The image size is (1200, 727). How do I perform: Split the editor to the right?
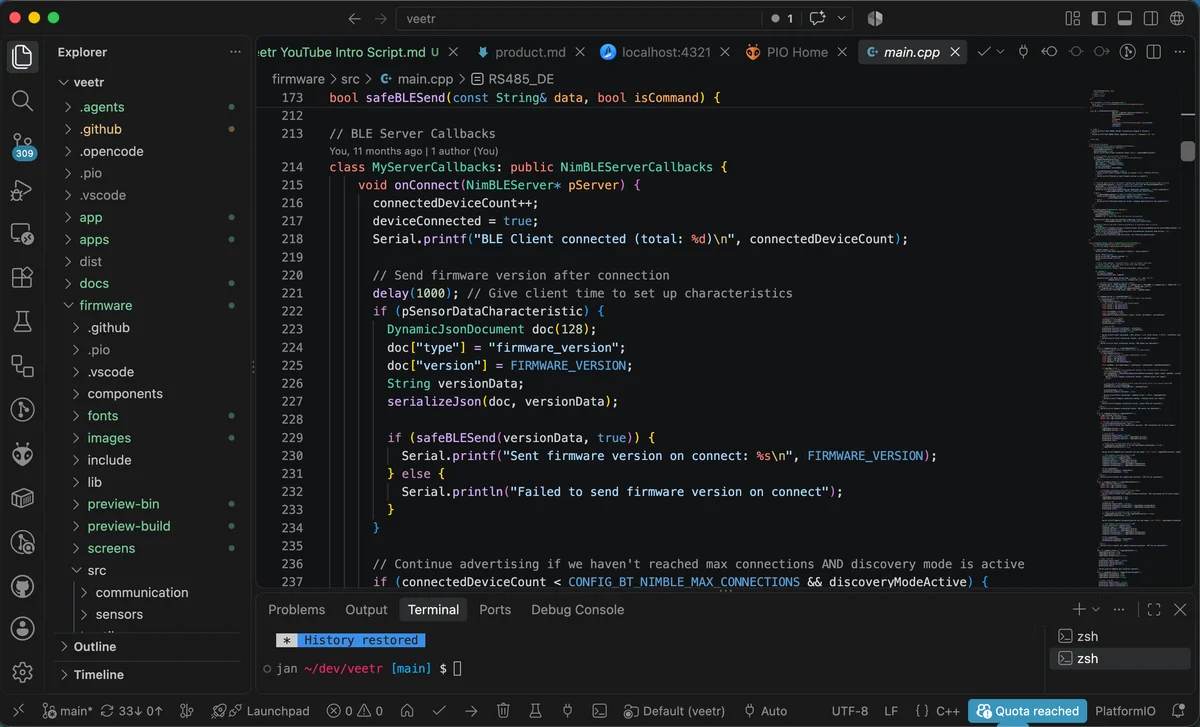click(x=1153, y=52)
